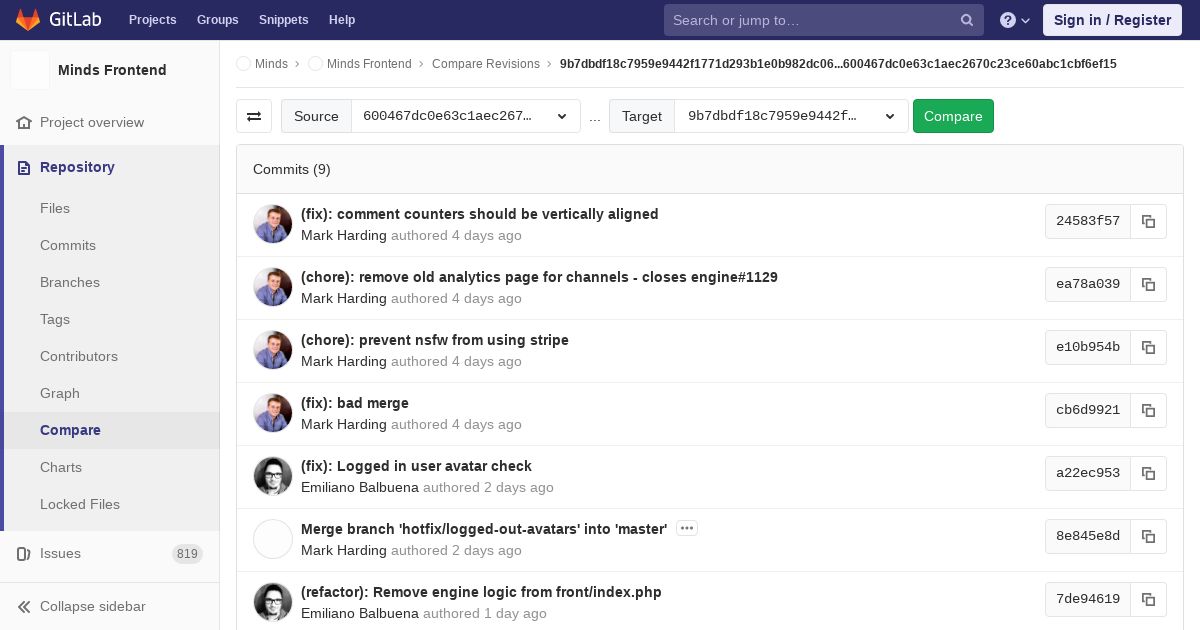Click the 819 issues count badge
The height and width of the screenshot is (630, 1200).
tap(187, 554)
